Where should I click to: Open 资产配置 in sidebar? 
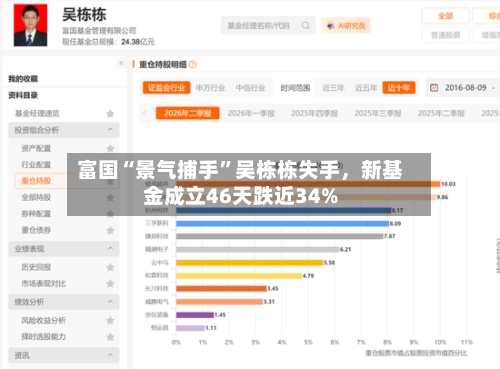pyautogui.click(x=36, y=148)
